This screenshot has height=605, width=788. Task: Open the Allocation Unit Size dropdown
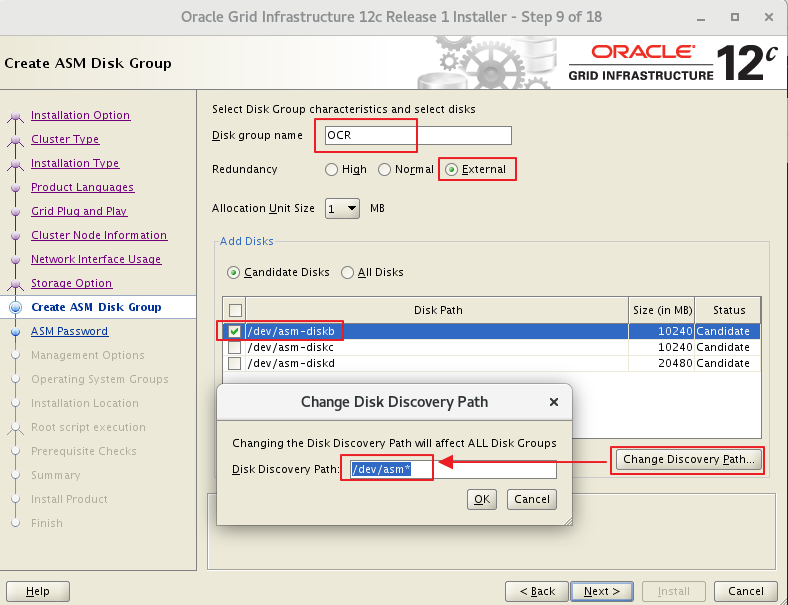(x=341, y=208)
